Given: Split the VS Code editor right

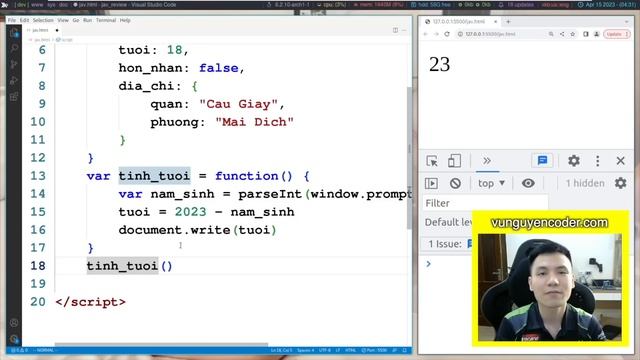Looking at the screenshot, I should pos(395,30).
